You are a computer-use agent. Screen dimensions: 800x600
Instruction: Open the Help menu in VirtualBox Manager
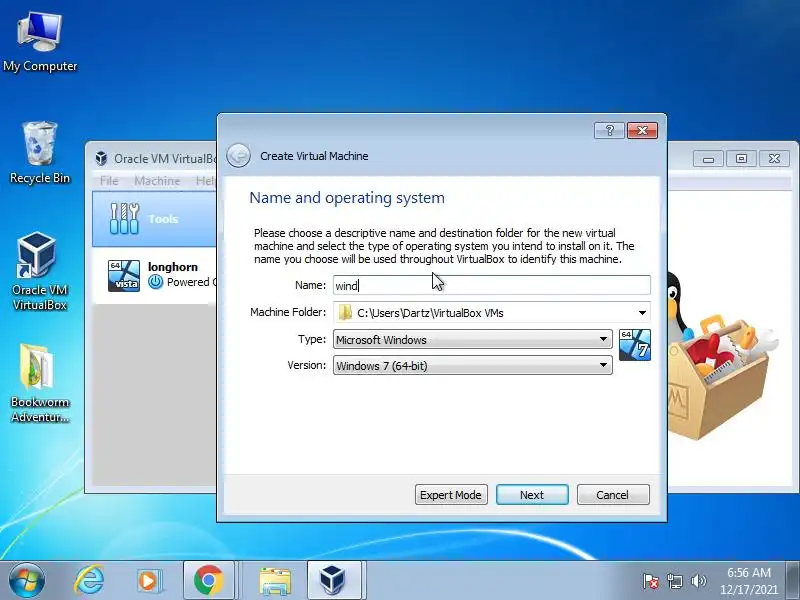pos(205,181)
